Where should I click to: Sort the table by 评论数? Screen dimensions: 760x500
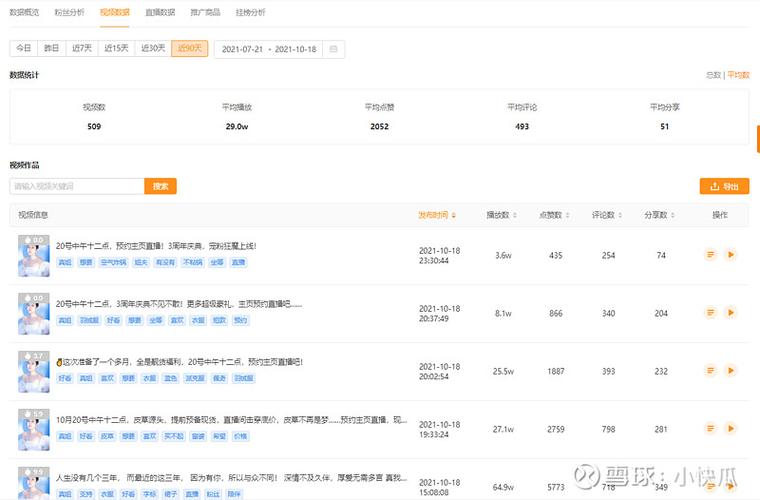(x=607, y=215)
